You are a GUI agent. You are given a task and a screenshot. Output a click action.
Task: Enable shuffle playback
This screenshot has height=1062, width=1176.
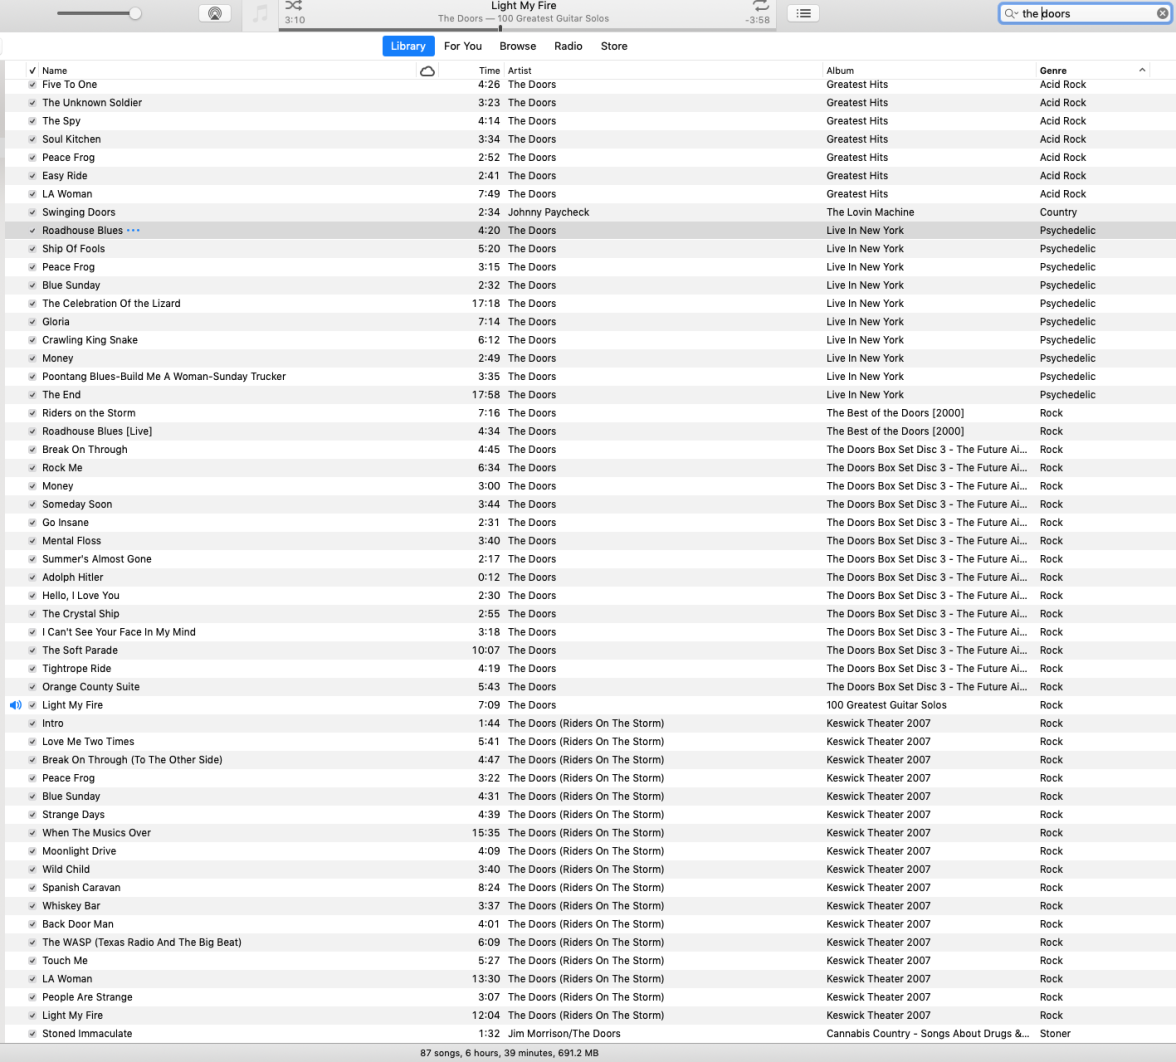[293, 7]
